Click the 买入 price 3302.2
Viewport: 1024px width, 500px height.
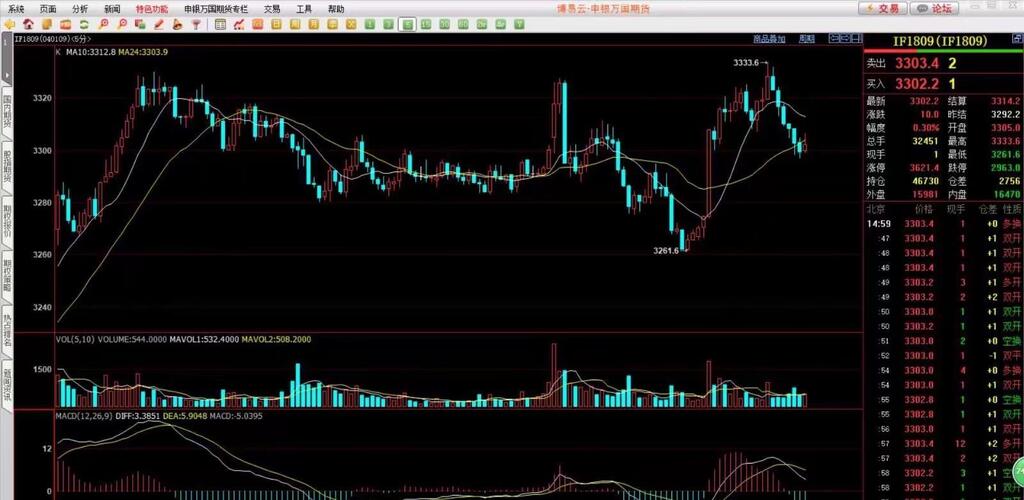916,84
